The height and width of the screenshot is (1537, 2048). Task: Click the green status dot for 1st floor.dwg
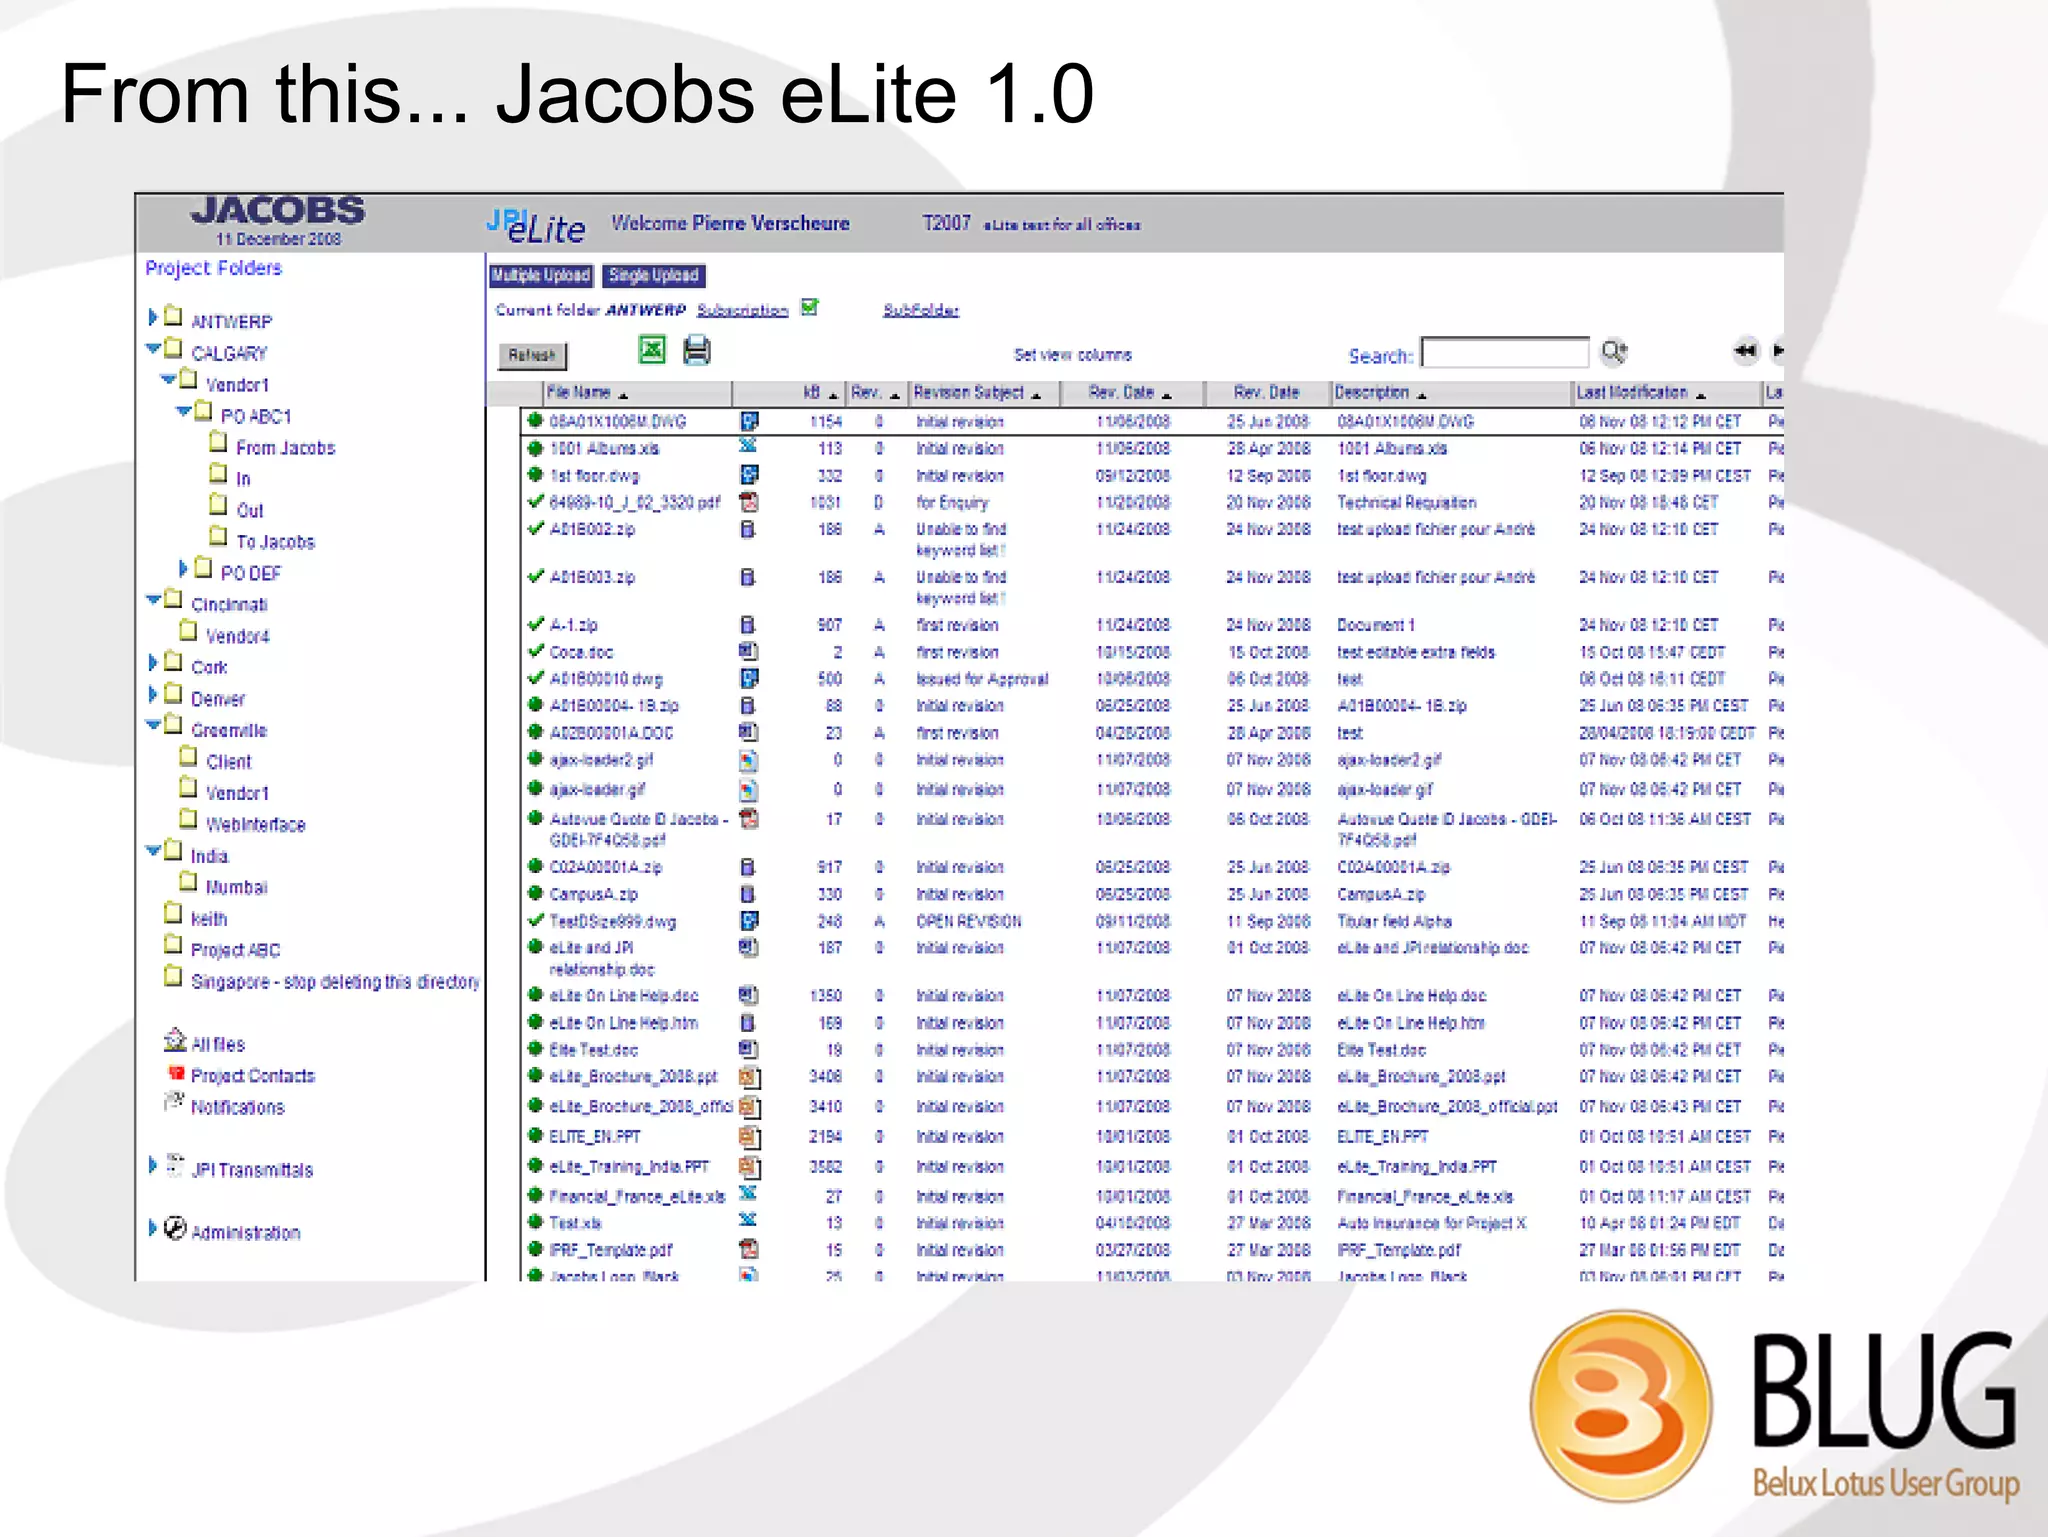click(x=536, y=475)
